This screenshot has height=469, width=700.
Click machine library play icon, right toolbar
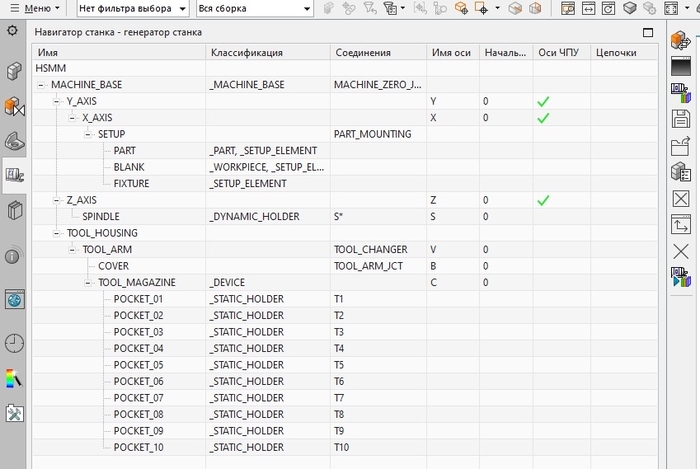681,277
